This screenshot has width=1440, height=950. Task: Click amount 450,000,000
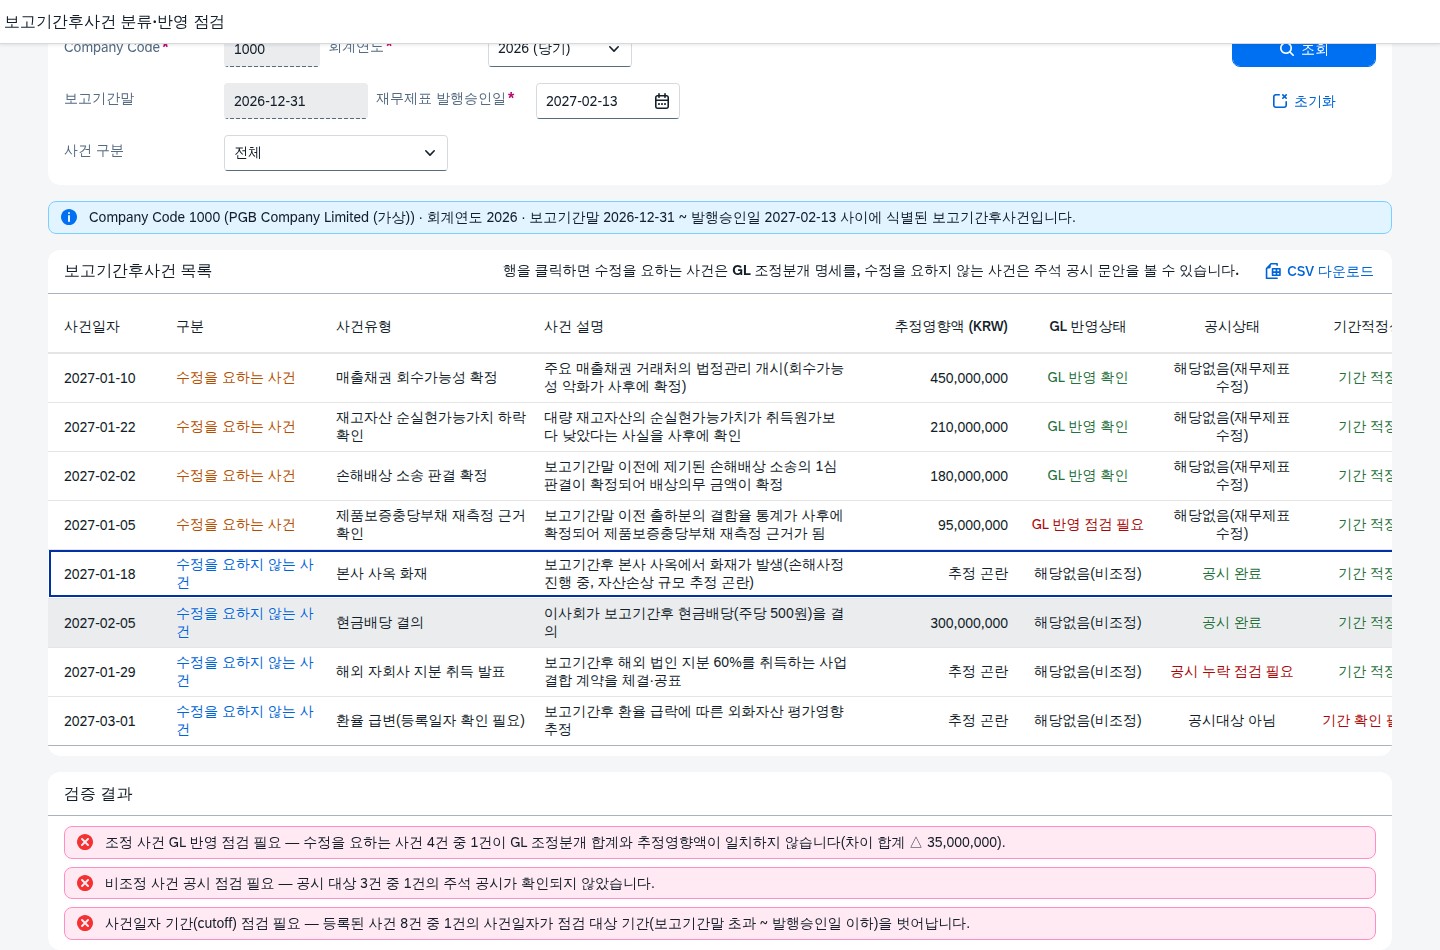click(969, 378)
